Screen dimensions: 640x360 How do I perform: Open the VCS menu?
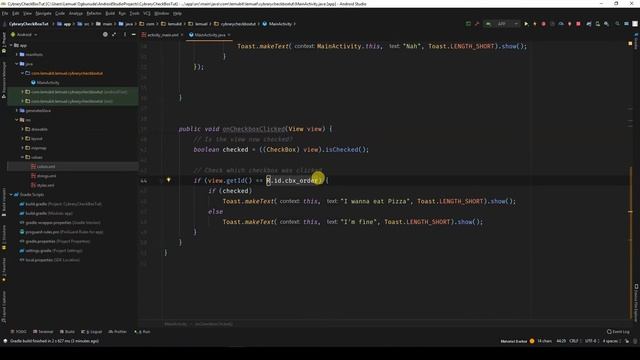147,13
